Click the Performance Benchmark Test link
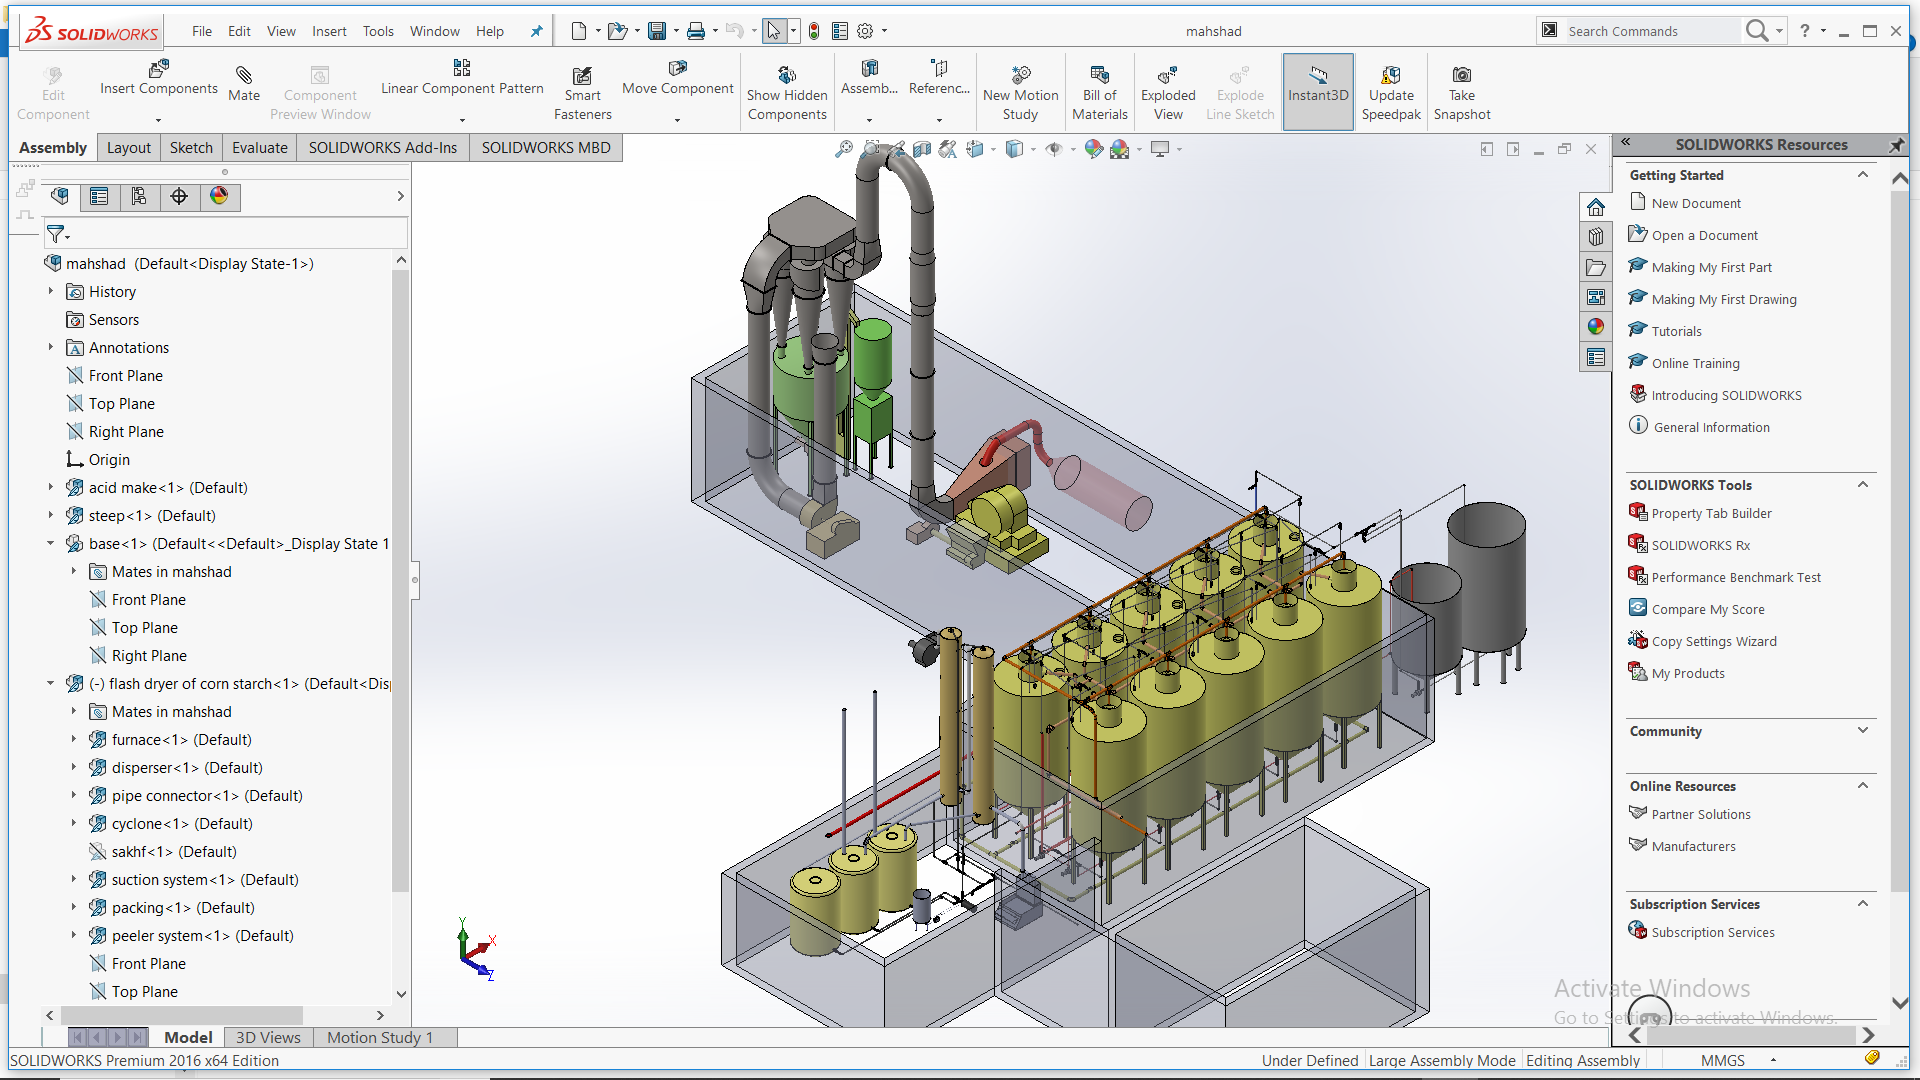Image resolution: width=1920 pixels, height=1080 pixels. [1736, 577]
